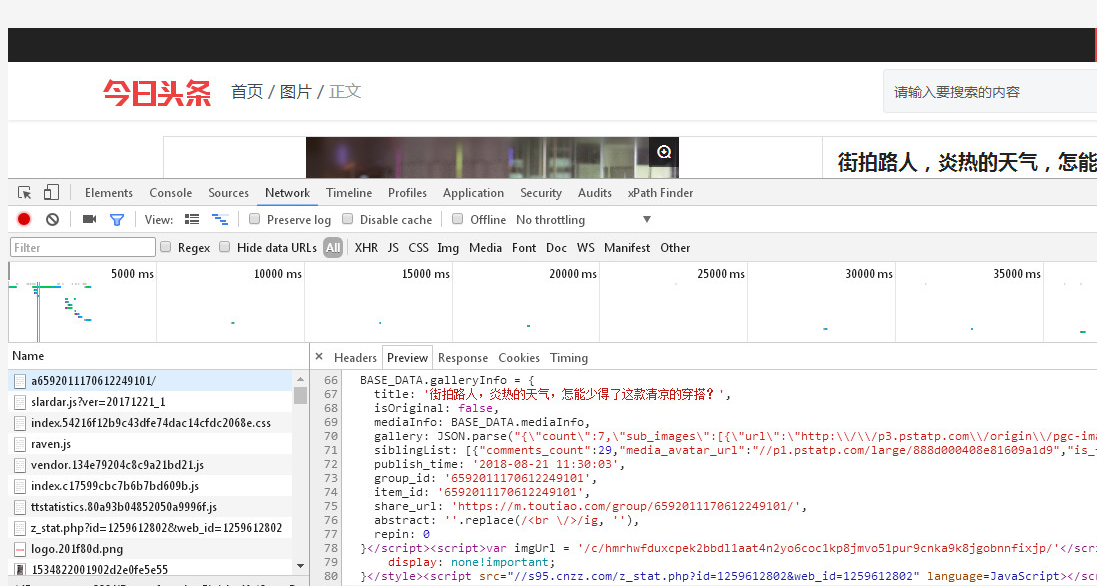The width and height of the screenshot is (1097, 586).
Task: Select the slardar.js?ver=20171221_1 request
Action: click(x=150, y=402)
